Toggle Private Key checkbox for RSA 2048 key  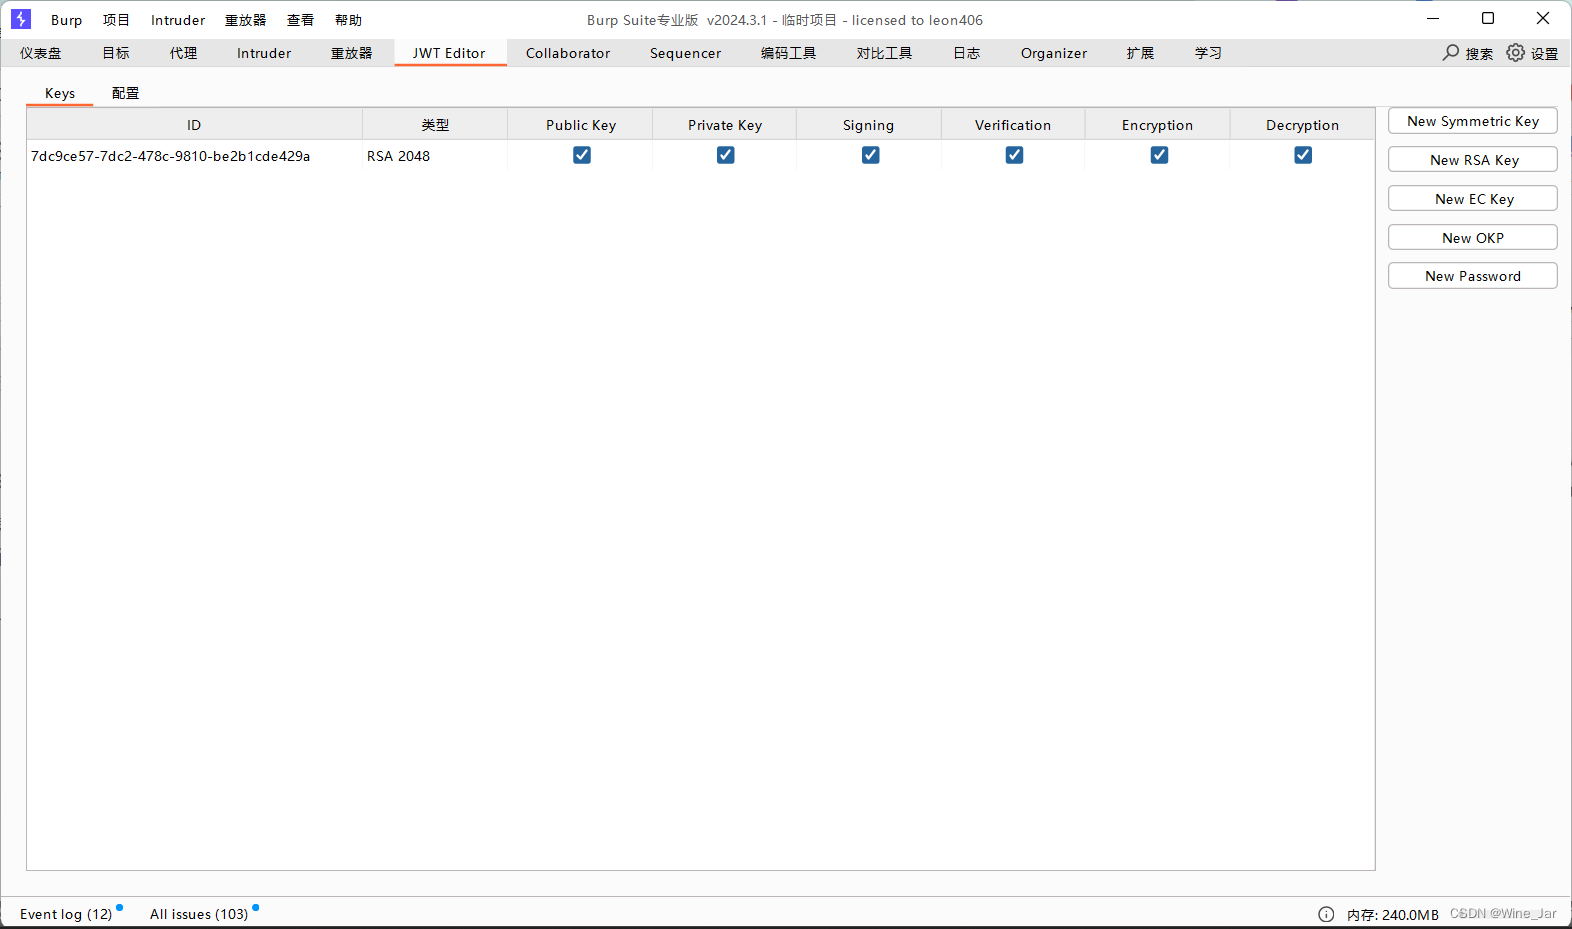(x=726, y=155)
